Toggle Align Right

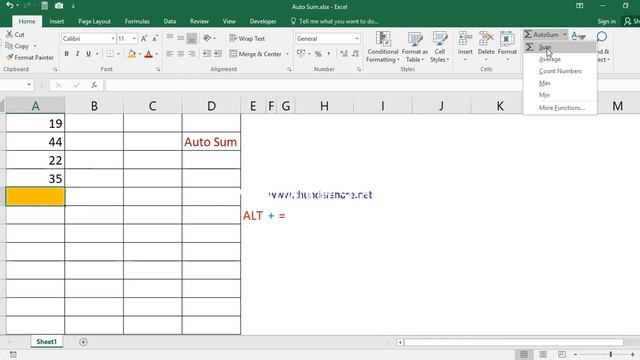pyautogui.click(x=191, y=54)
